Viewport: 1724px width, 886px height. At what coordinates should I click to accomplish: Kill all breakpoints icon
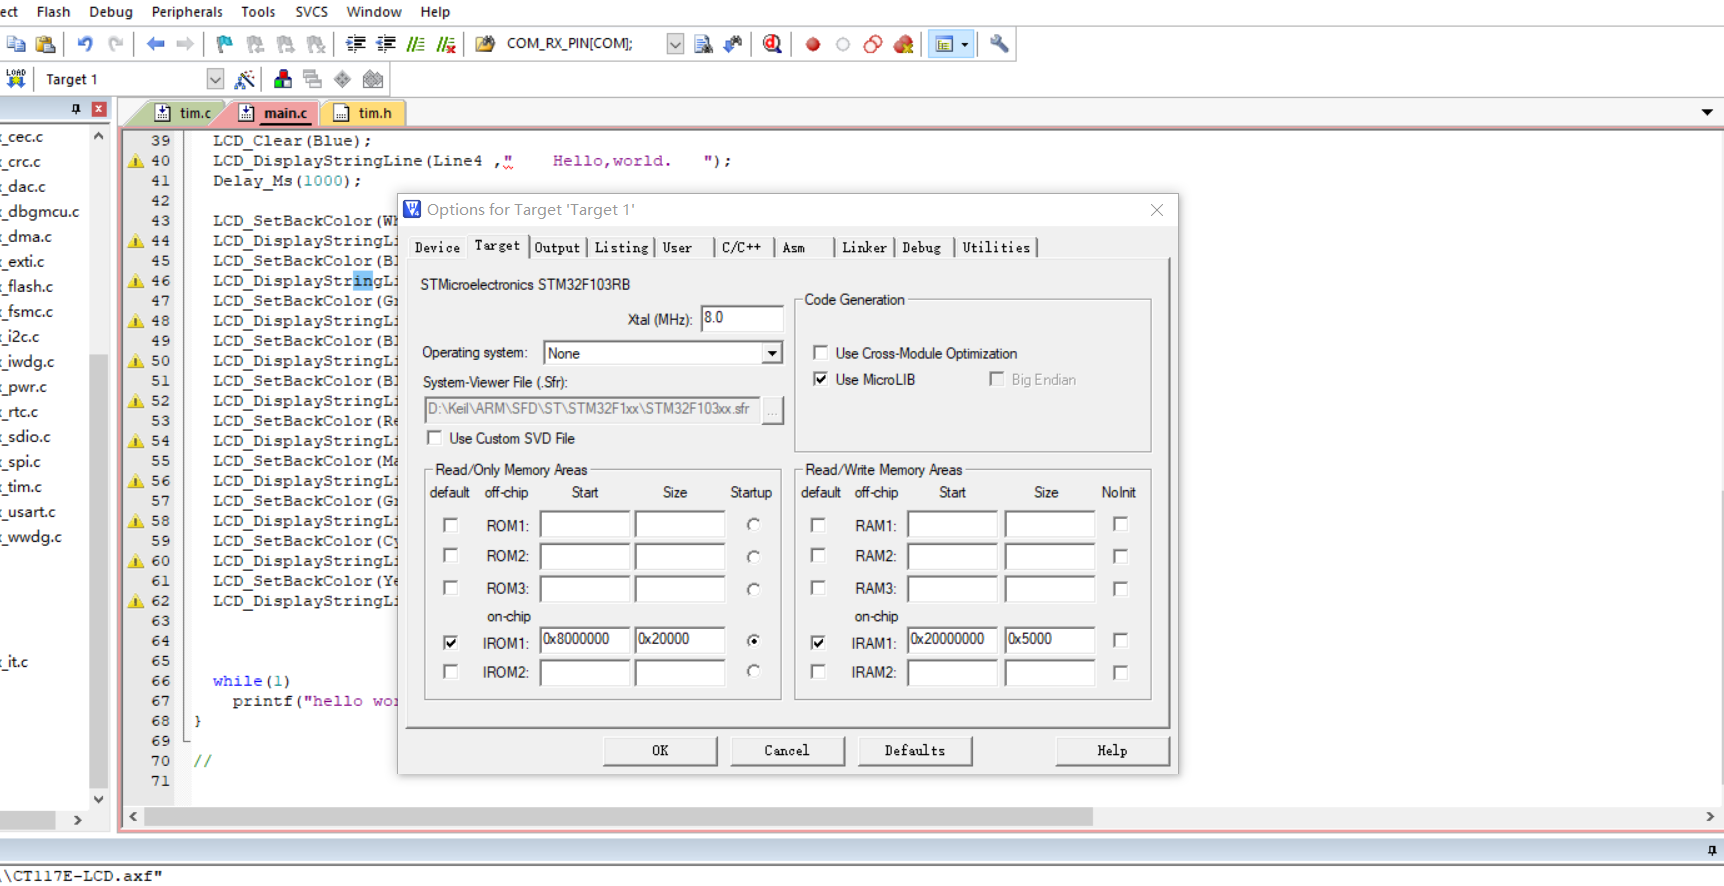[x=904, y=44]
